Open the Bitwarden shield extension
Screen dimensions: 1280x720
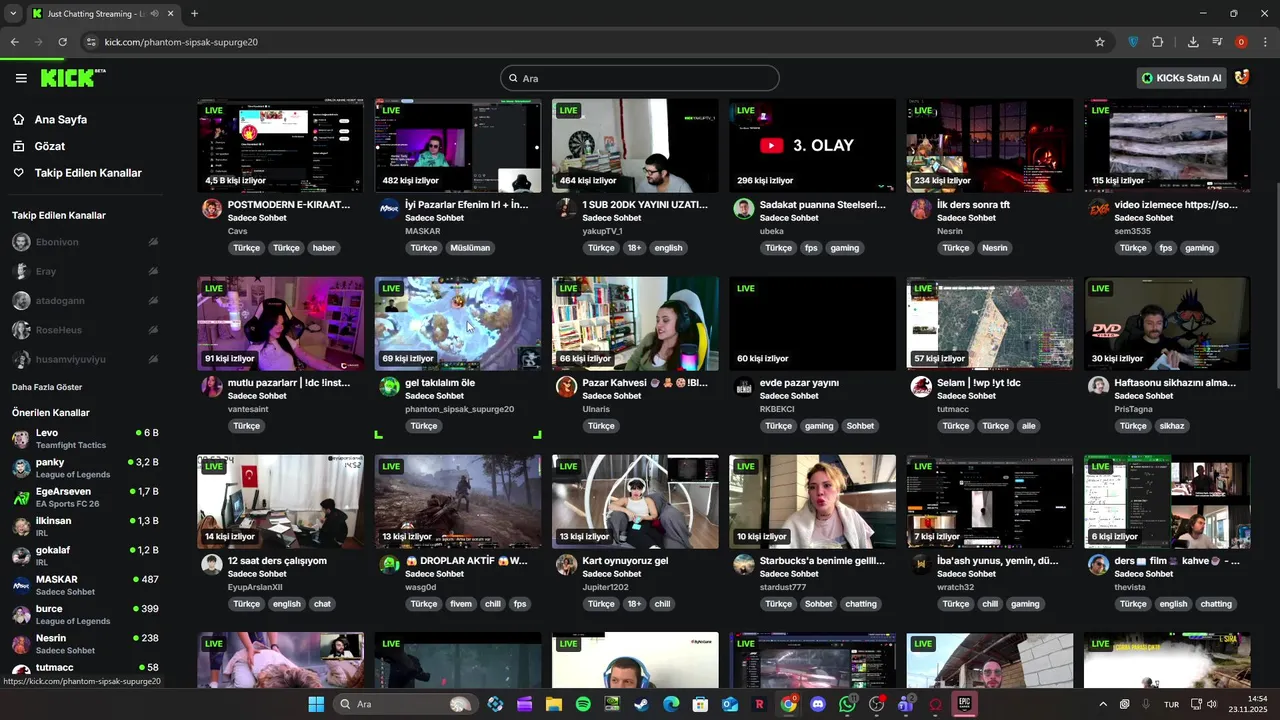1133,42
